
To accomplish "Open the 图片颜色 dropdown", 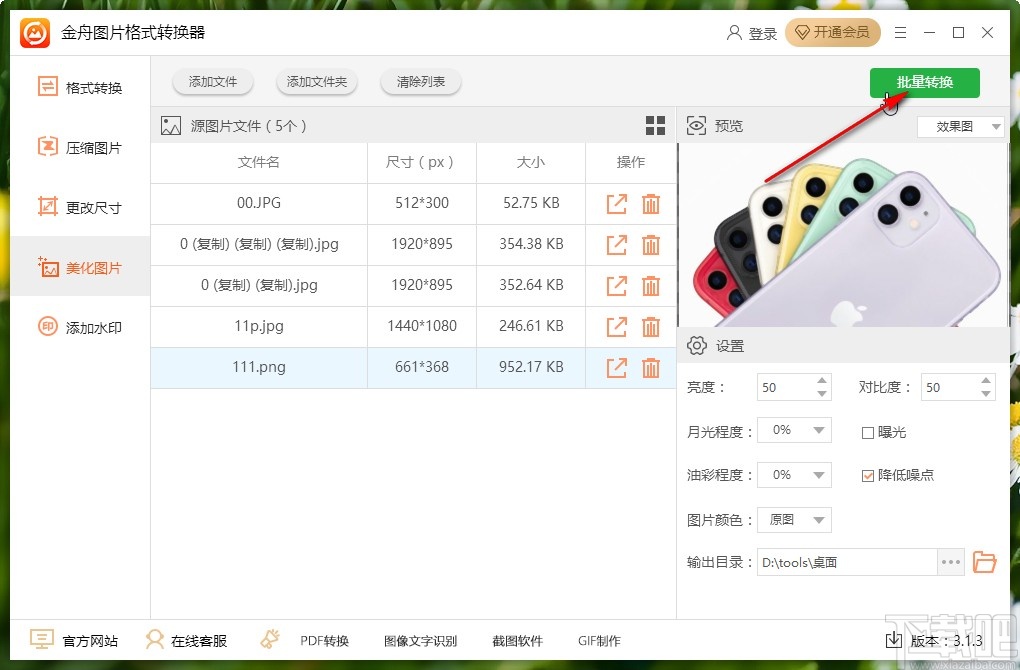I will coord(795,520).
